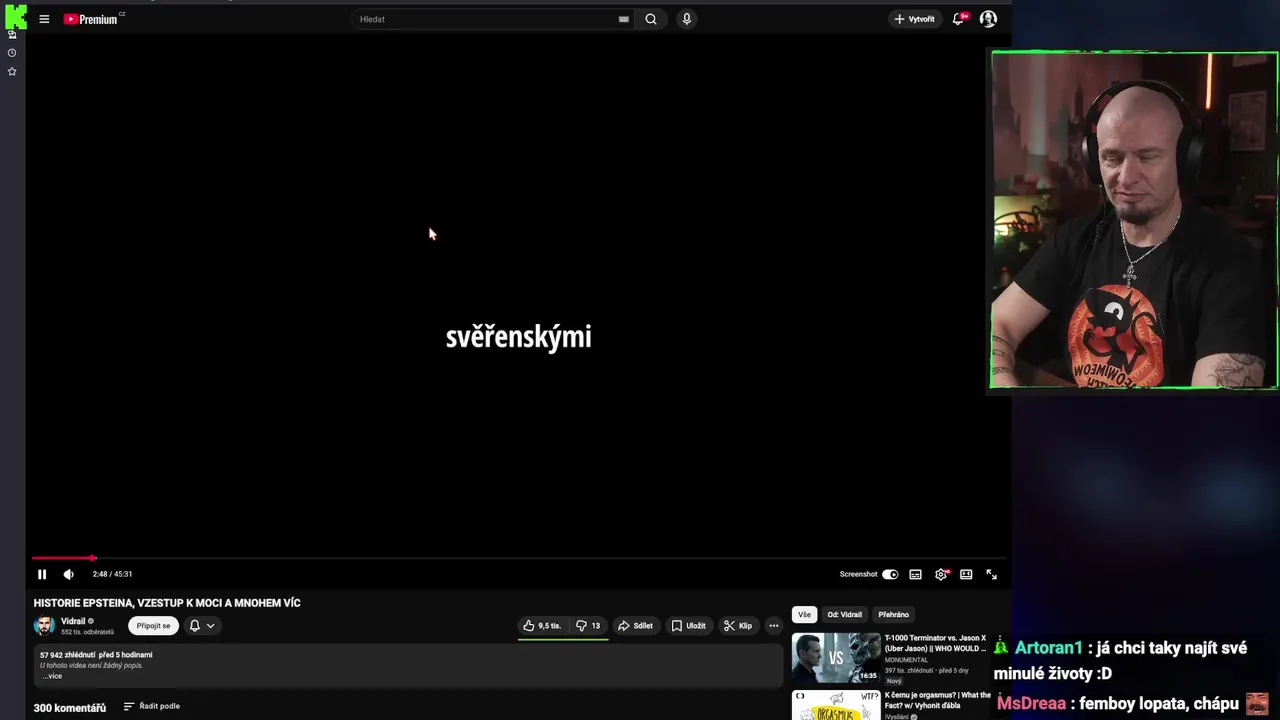Click the video title HISTORIE EPSTEINA
Viewport: 1280px width, 720px height.
167,603
